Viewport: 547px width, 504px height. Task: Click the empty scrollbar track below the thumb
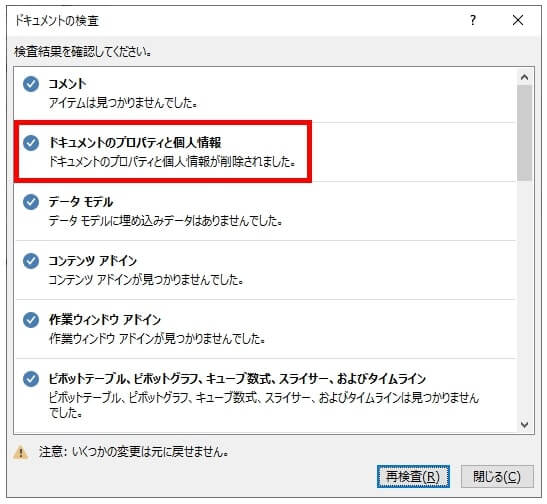tap(524, 299)
